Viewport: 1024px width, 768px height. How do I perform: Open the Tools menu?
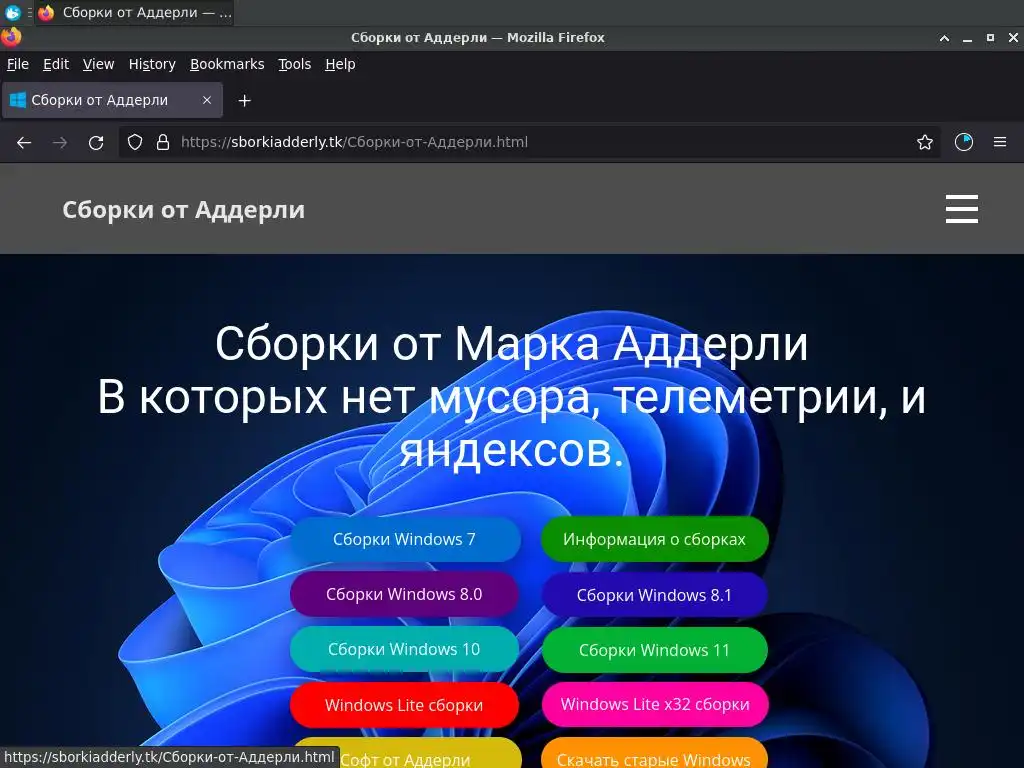click(295, 64)
